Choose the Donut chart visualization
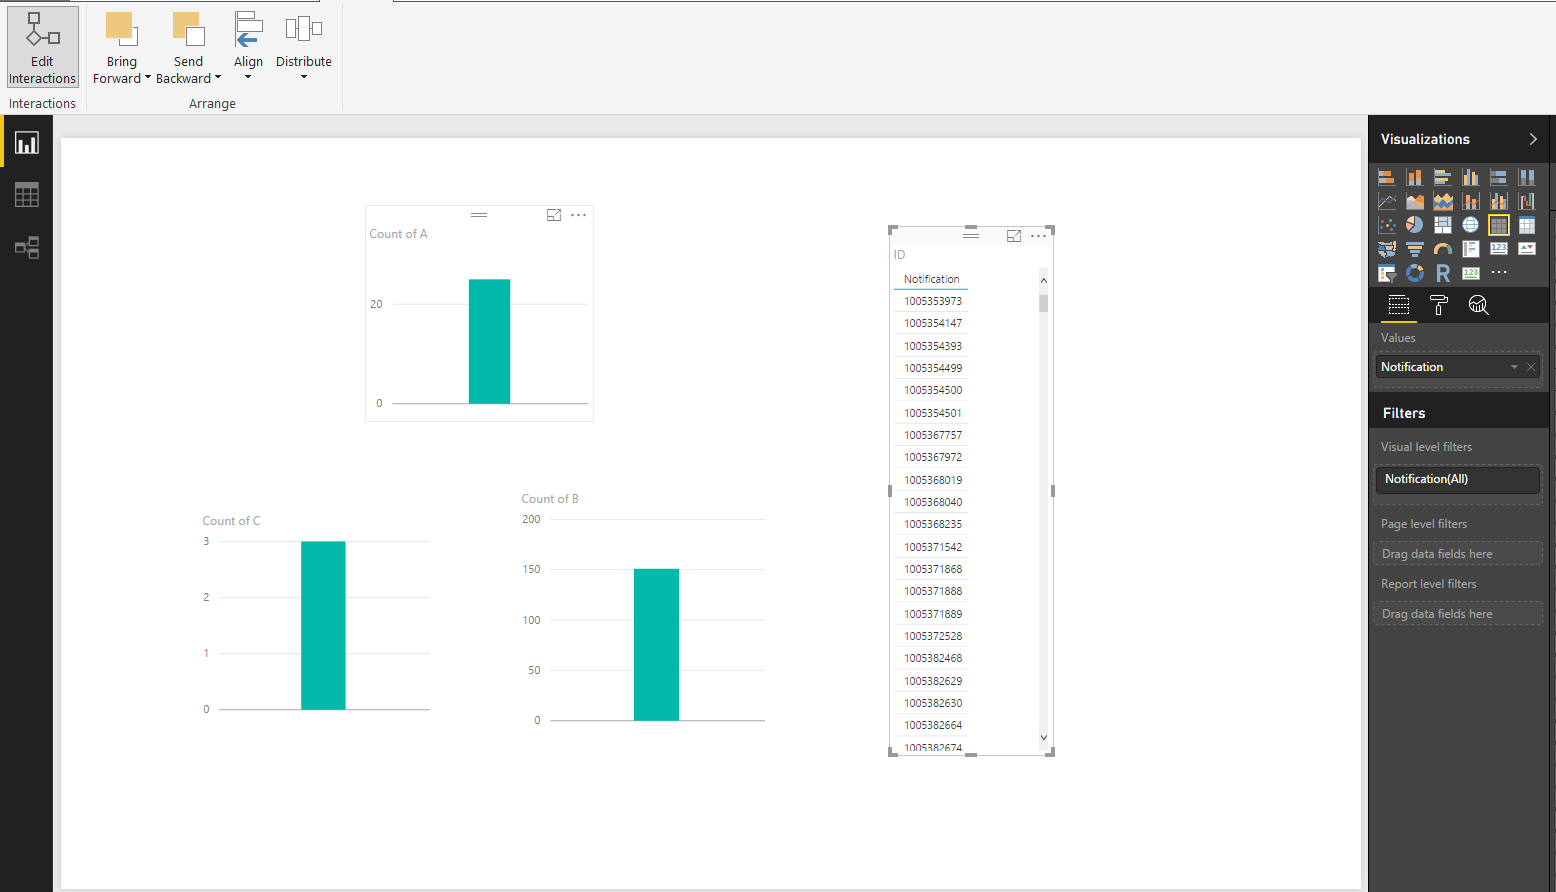The image size is (1556, 892). click(1415, 273)
